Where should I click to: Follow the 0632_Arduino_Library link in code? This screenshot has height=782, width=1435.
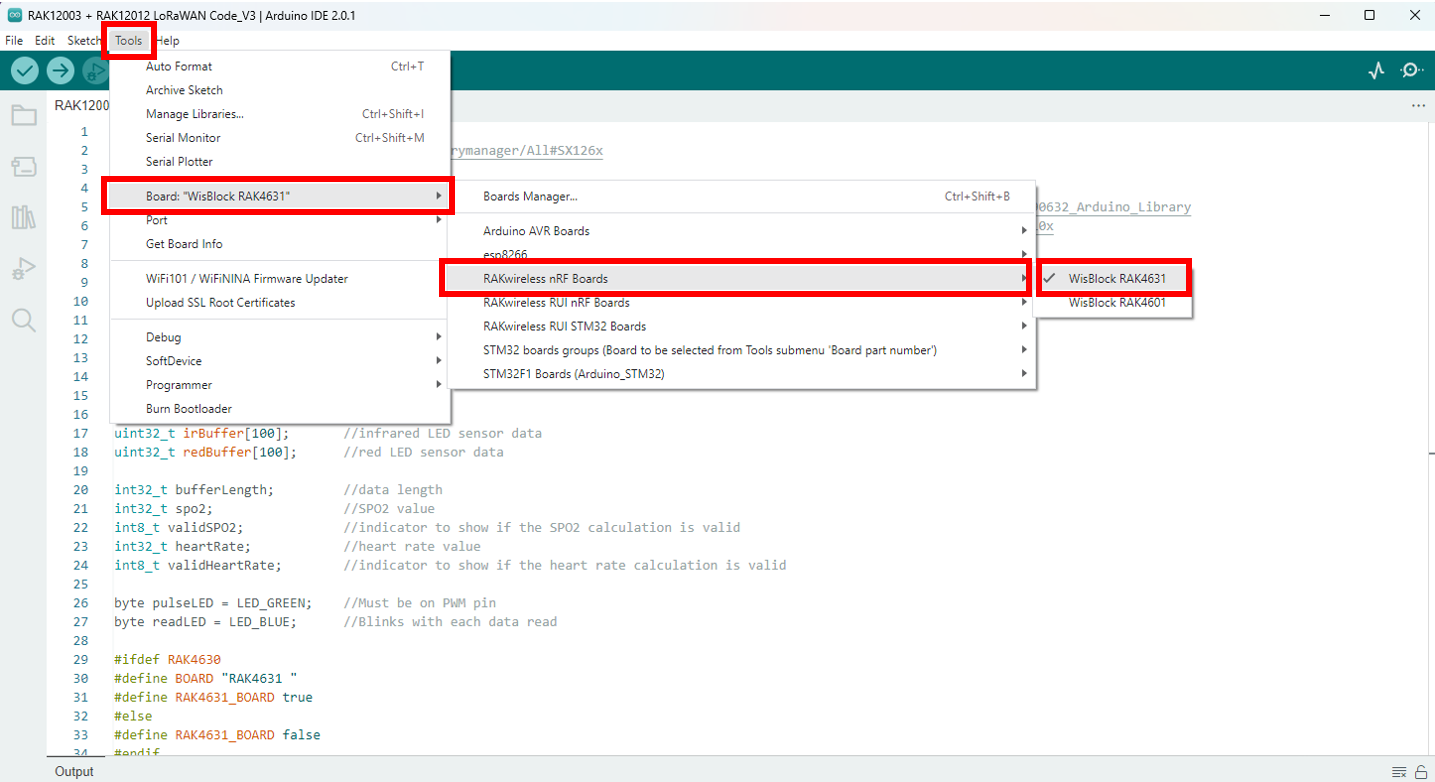coord(1113,207)
